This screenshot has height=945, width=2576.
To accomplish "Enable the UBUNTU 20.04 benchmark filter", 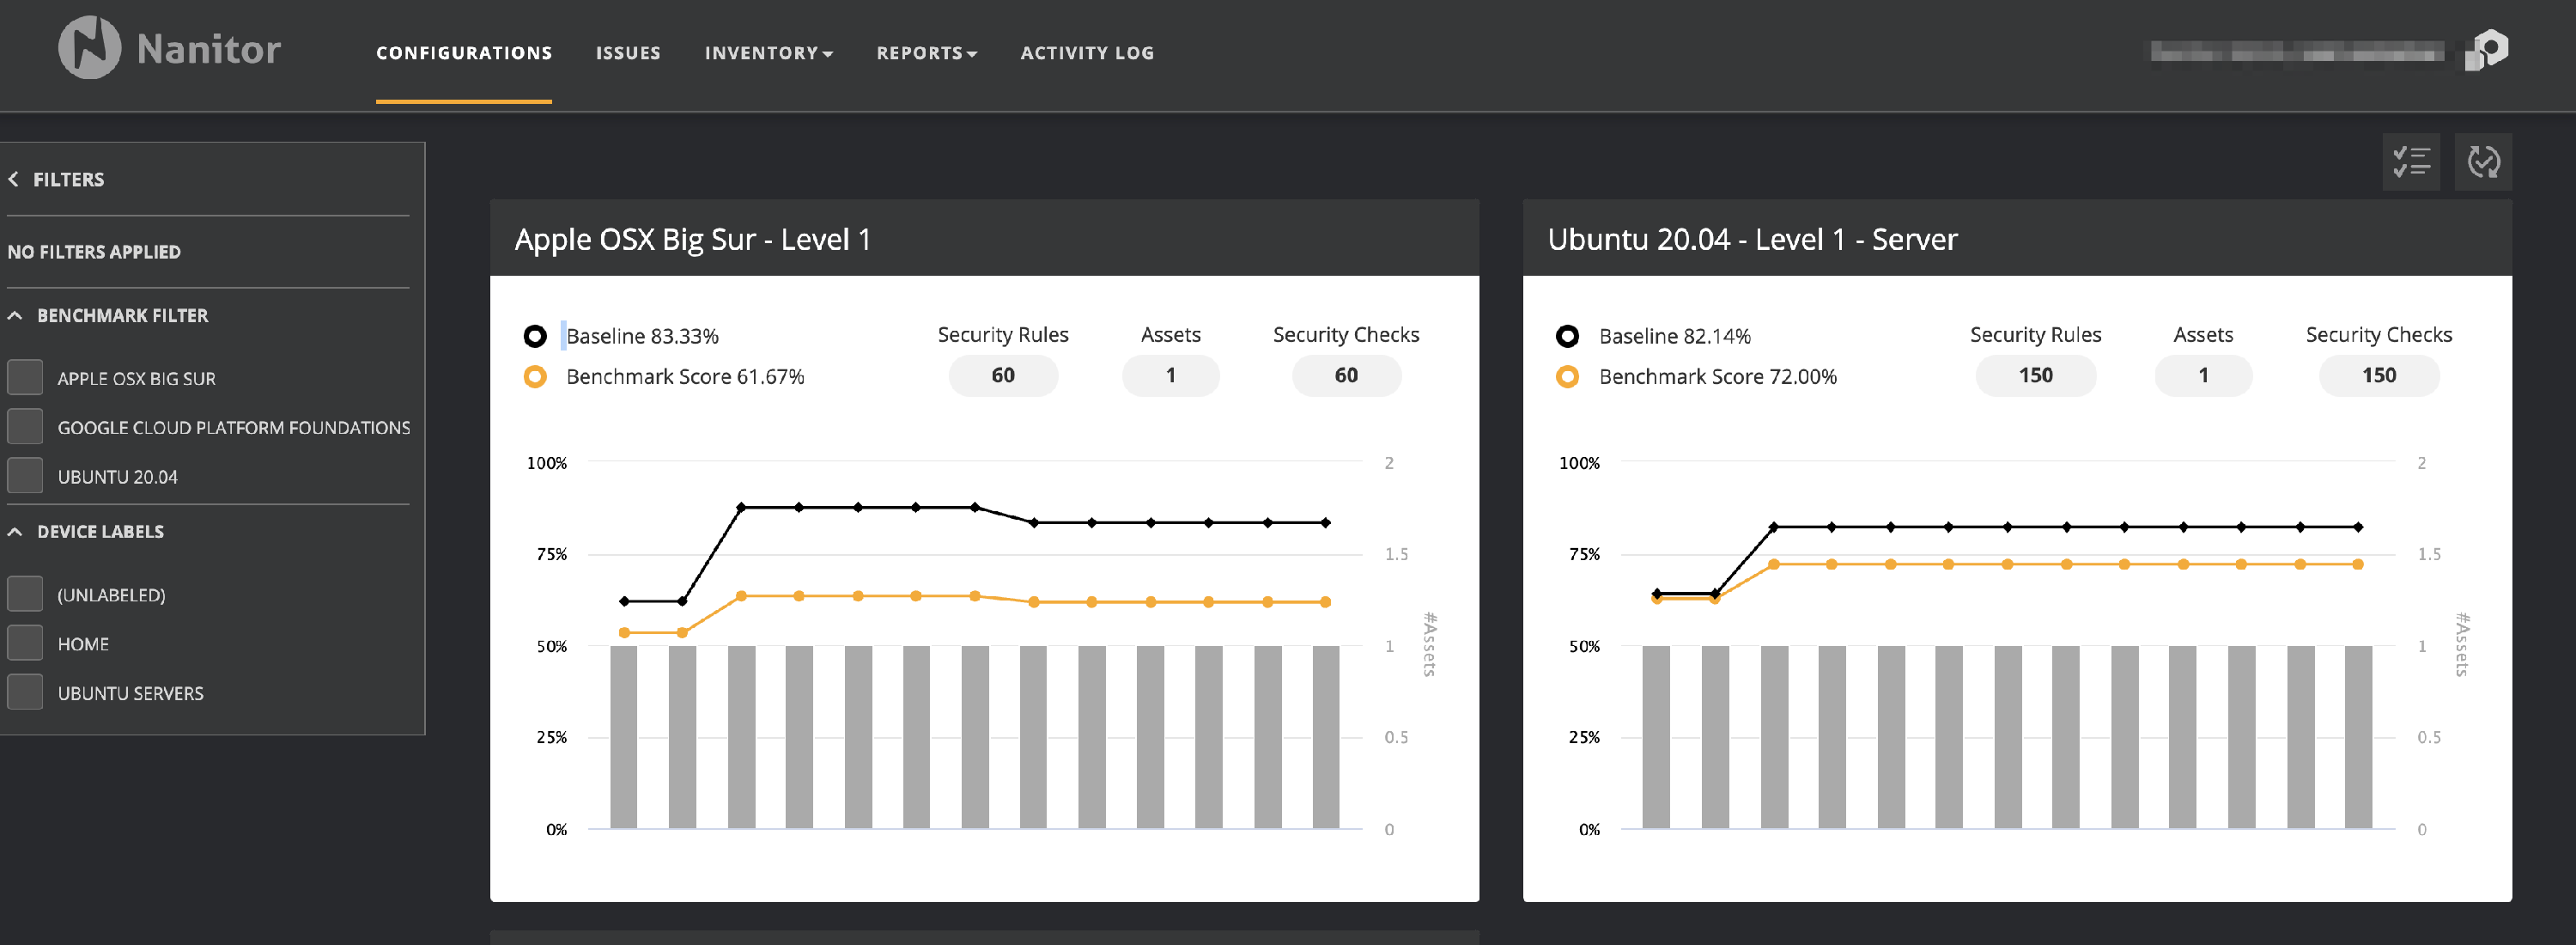I will 24,475.
